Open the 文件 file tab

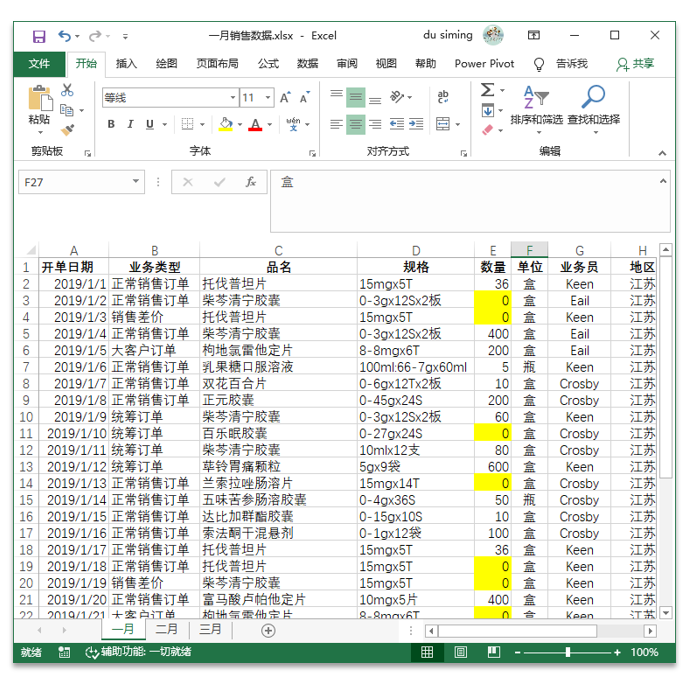coord(39,64)
